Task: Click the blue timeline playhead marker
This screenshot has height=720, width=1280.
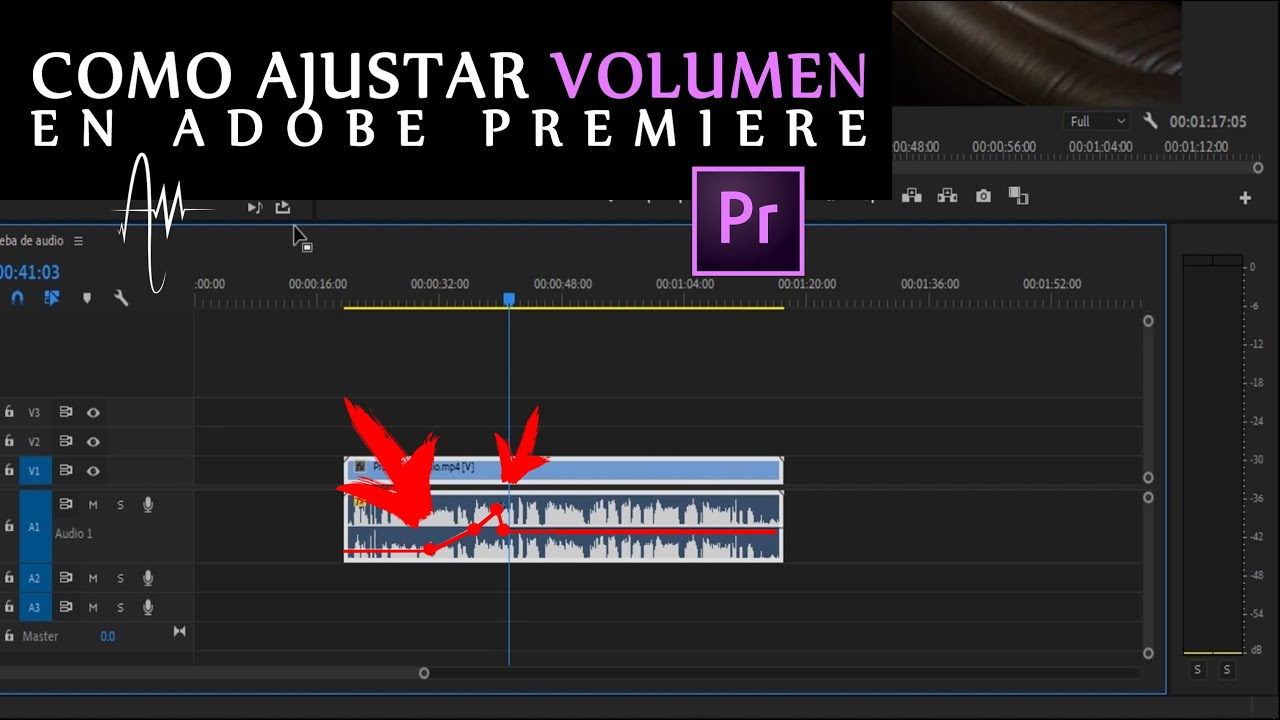Action: pos(509,299)
